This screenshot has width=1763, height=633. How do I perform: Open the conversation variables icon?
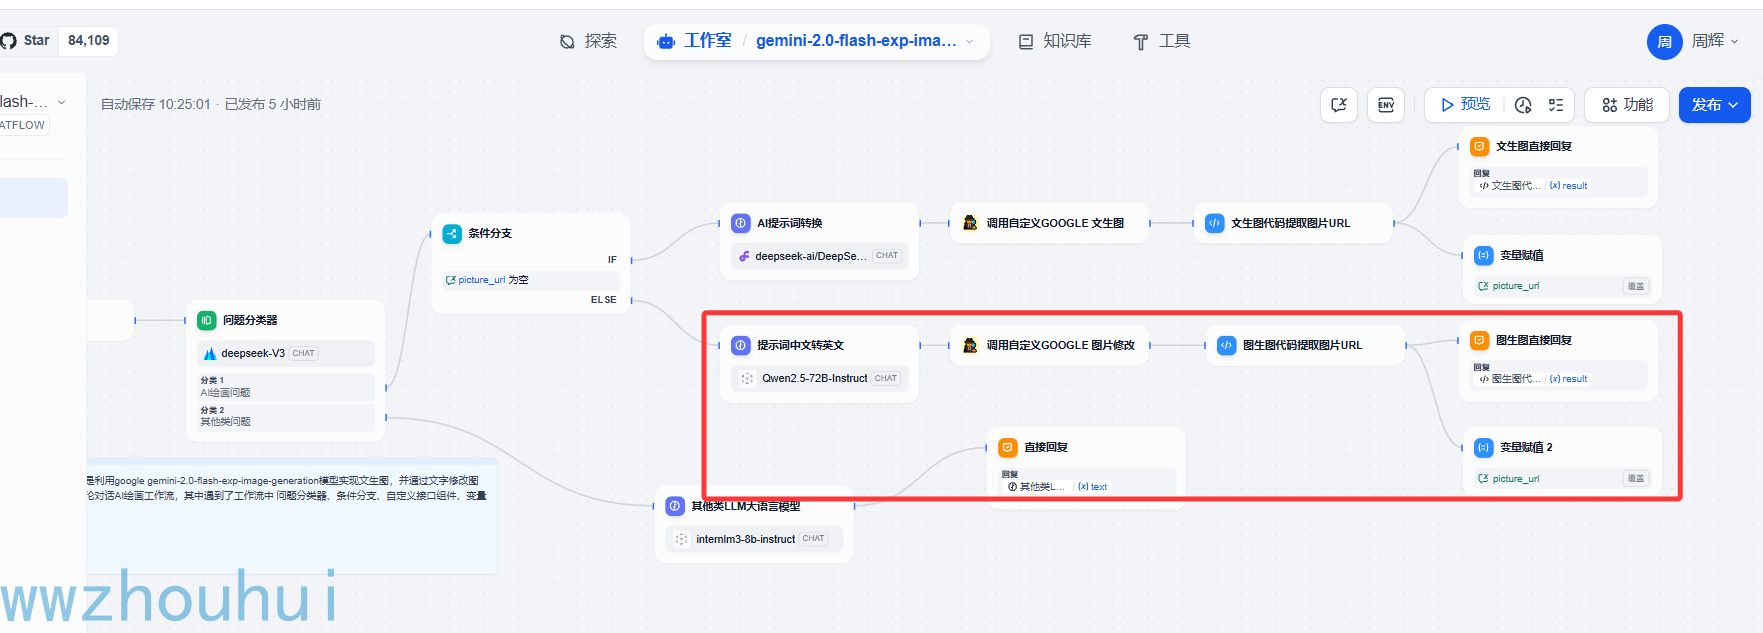[1339, 105]
